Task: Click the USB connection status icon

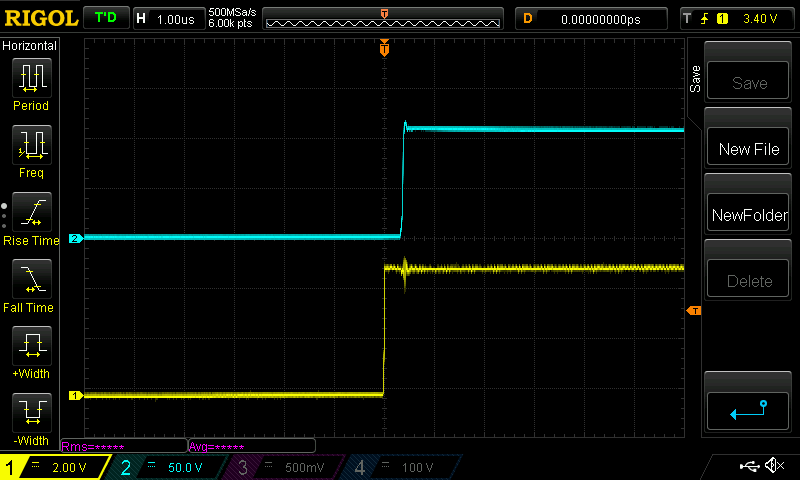Action: coord(749,466)
